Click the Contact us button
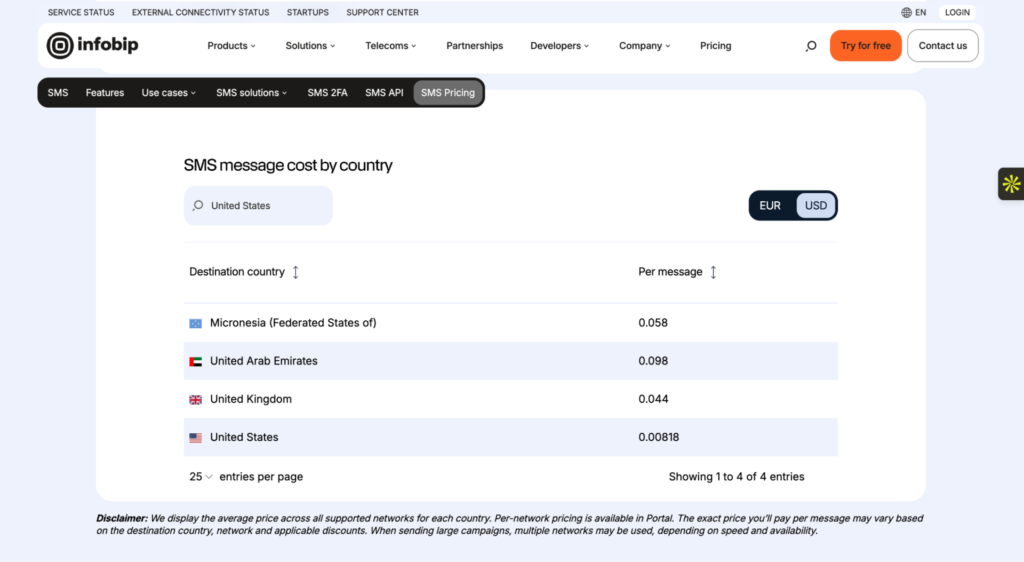The image size is (1024, 562). click(x=942, y=46)
